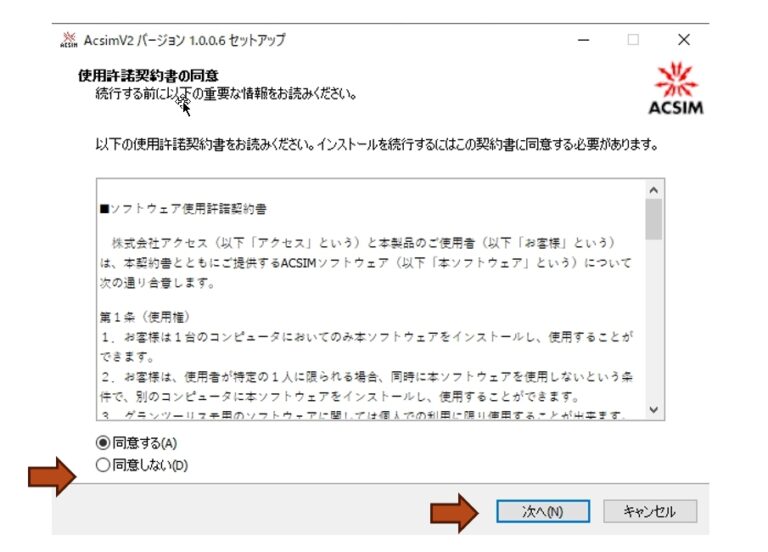
Task: Click the license scrollbar down arrow
Action: (x=654, y=409)
